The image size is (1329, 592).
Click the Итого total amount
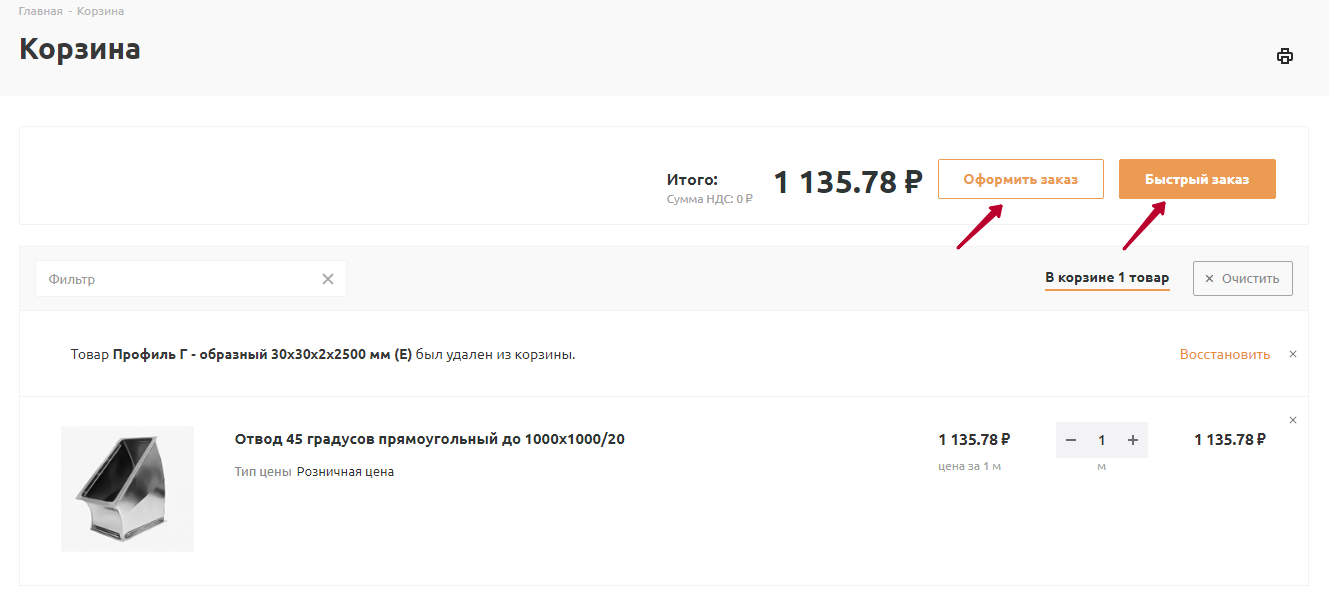(x=847, y=181)
